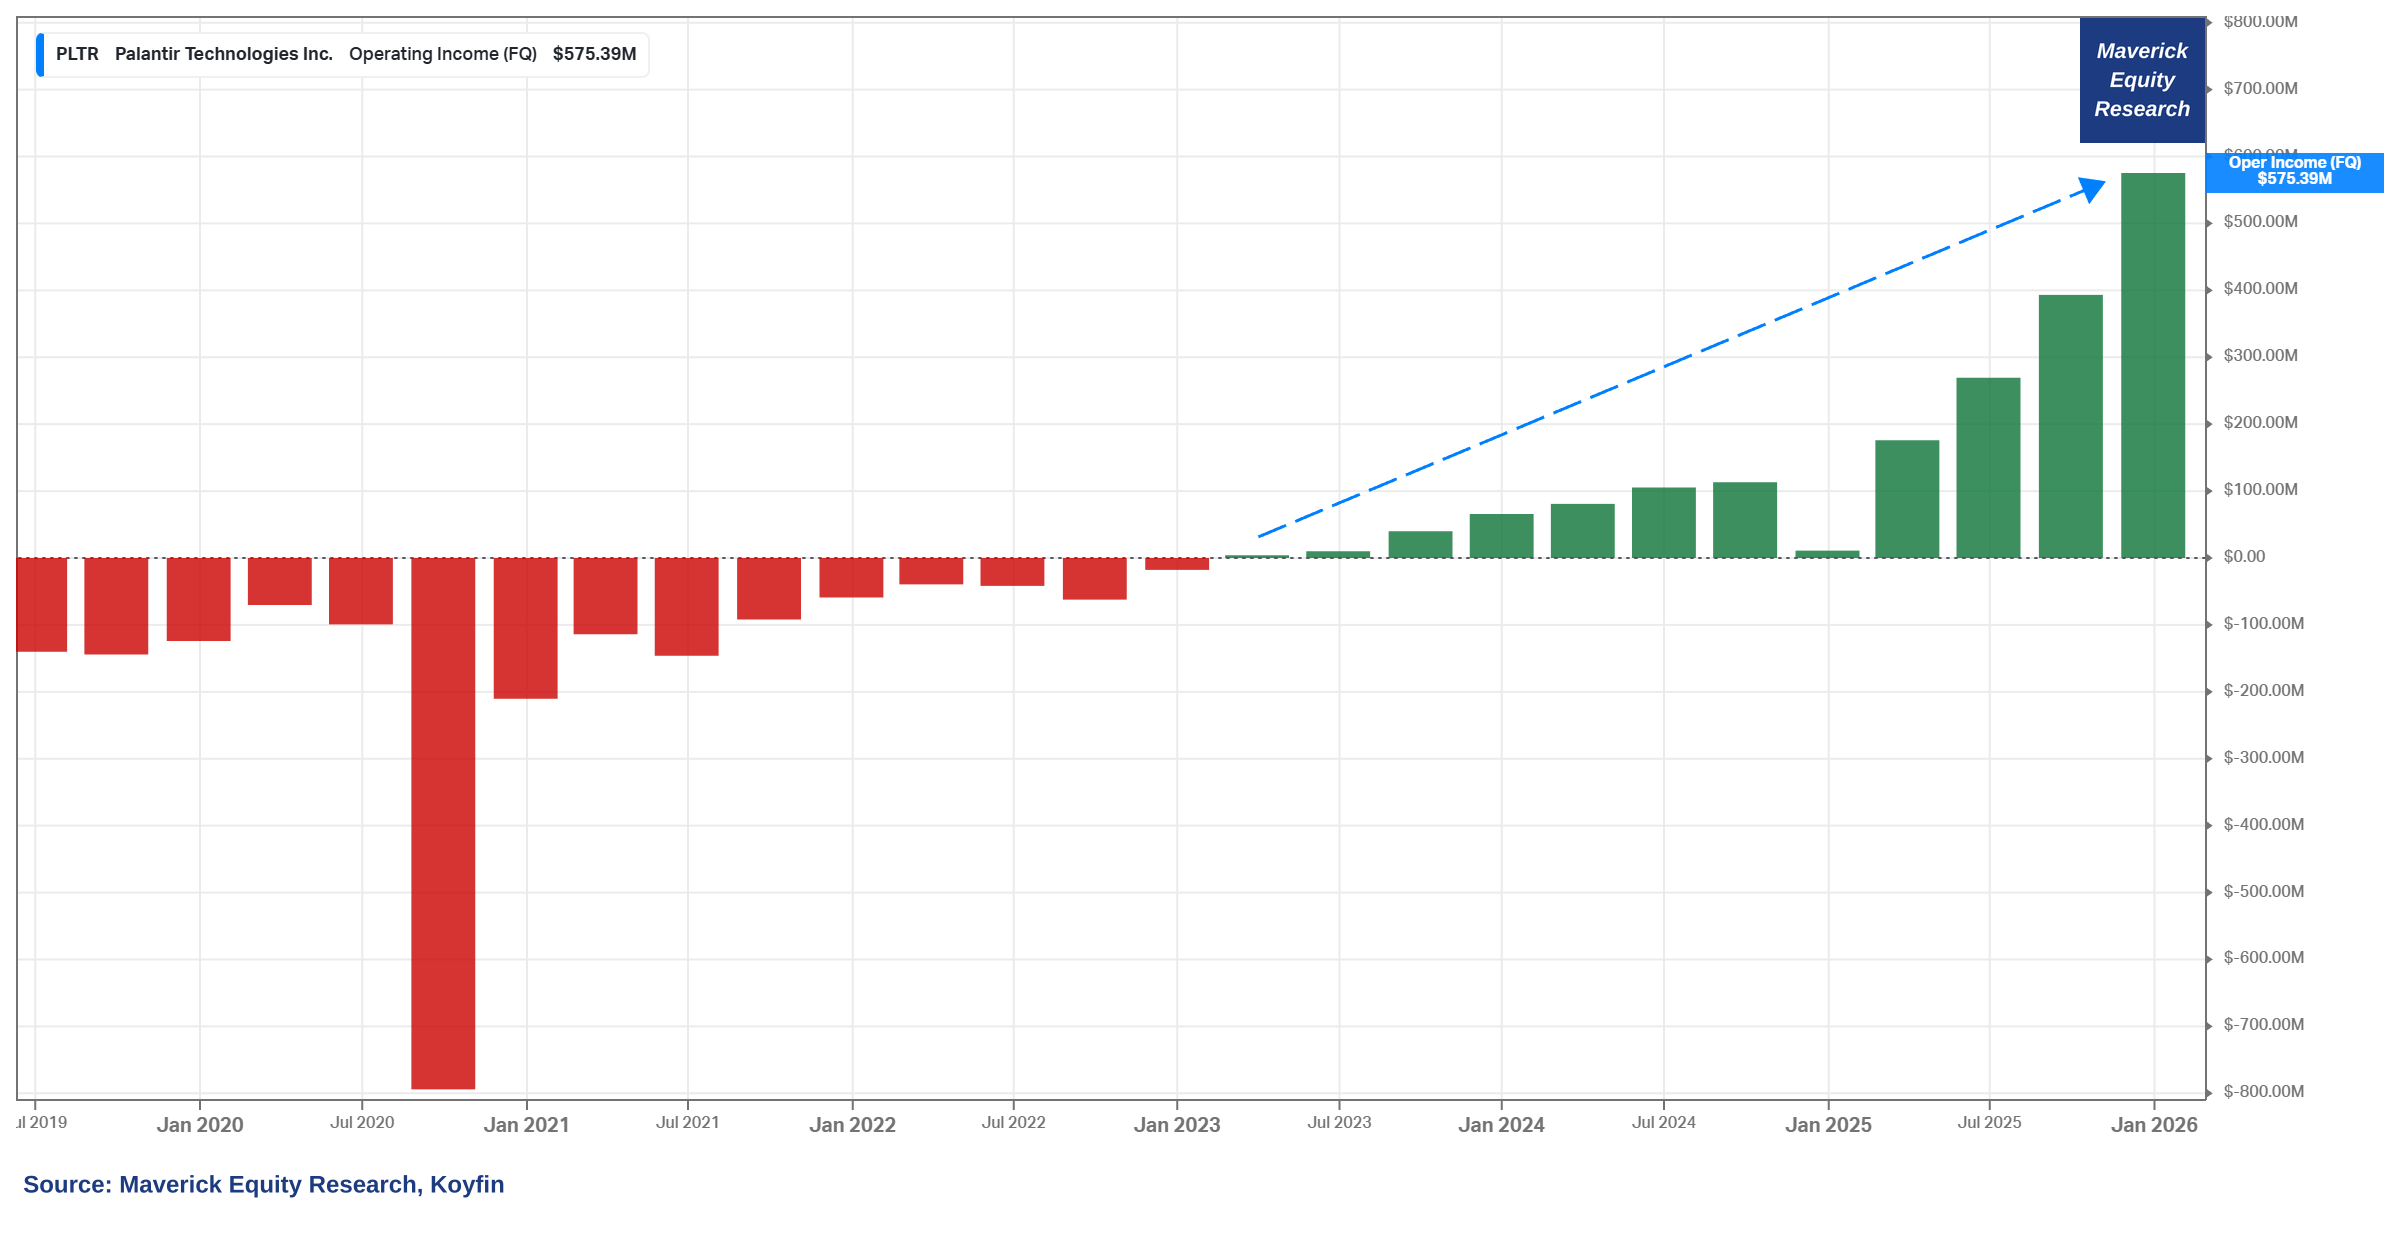The width and height of the screenshot is (2400, 1240).
Task: Click the largest red bar below zero
Action: tap(443, 822)
